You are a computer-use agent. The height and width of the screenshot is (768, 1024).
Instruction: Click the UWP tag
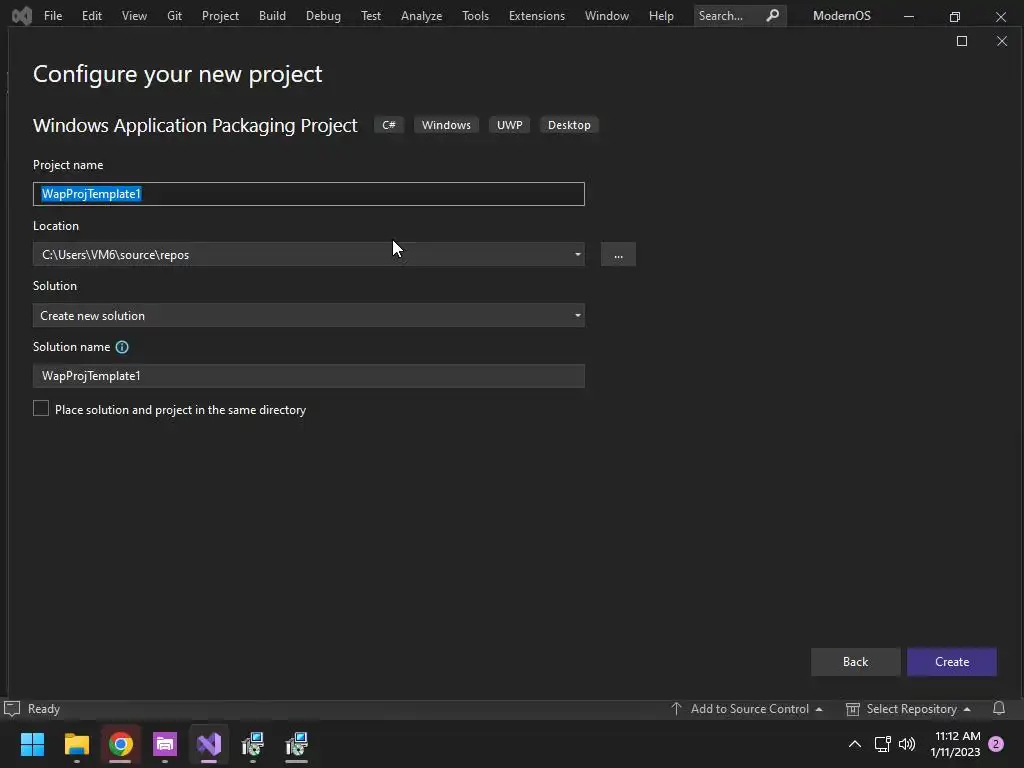pos(509,125)
